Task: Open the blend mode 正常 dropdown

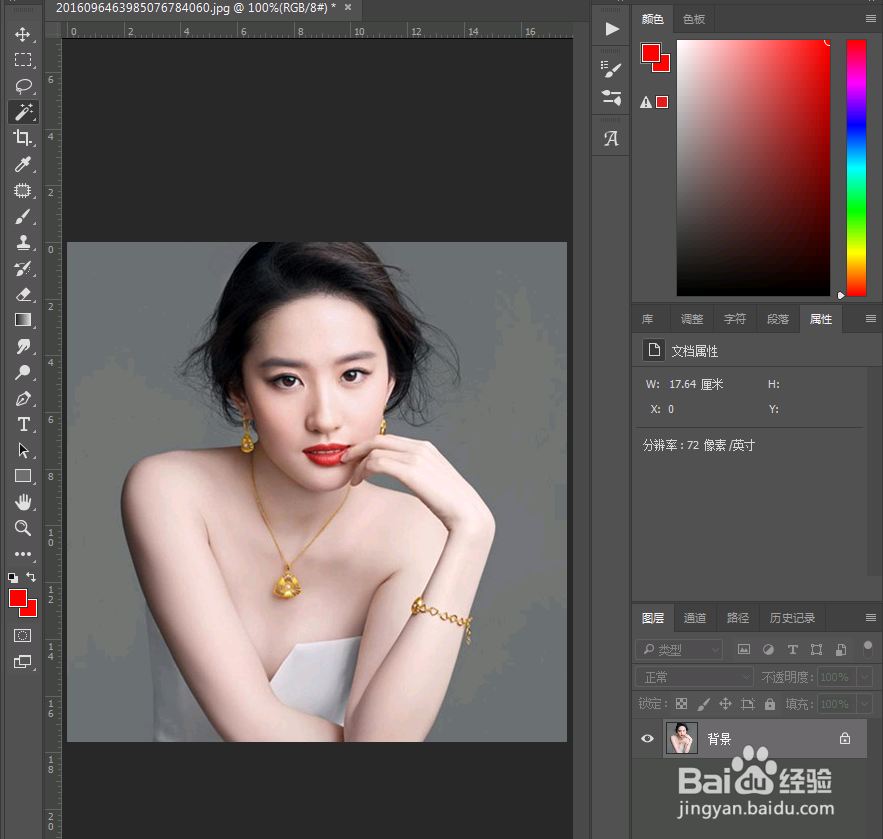Action: [694, 677]
